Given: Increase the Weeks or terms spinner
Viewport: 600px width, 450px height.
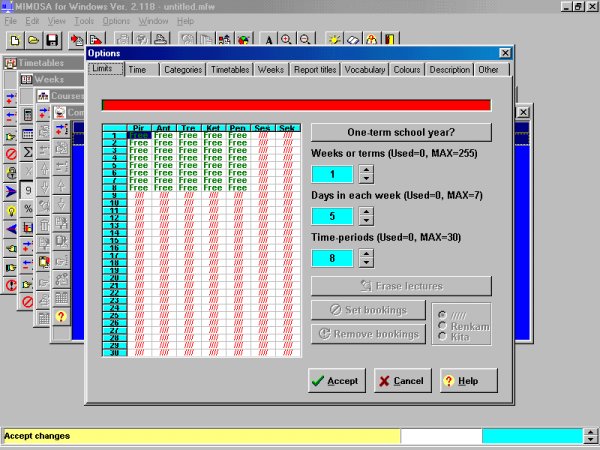Looking at the screenshot, I should tap(366, 170).
